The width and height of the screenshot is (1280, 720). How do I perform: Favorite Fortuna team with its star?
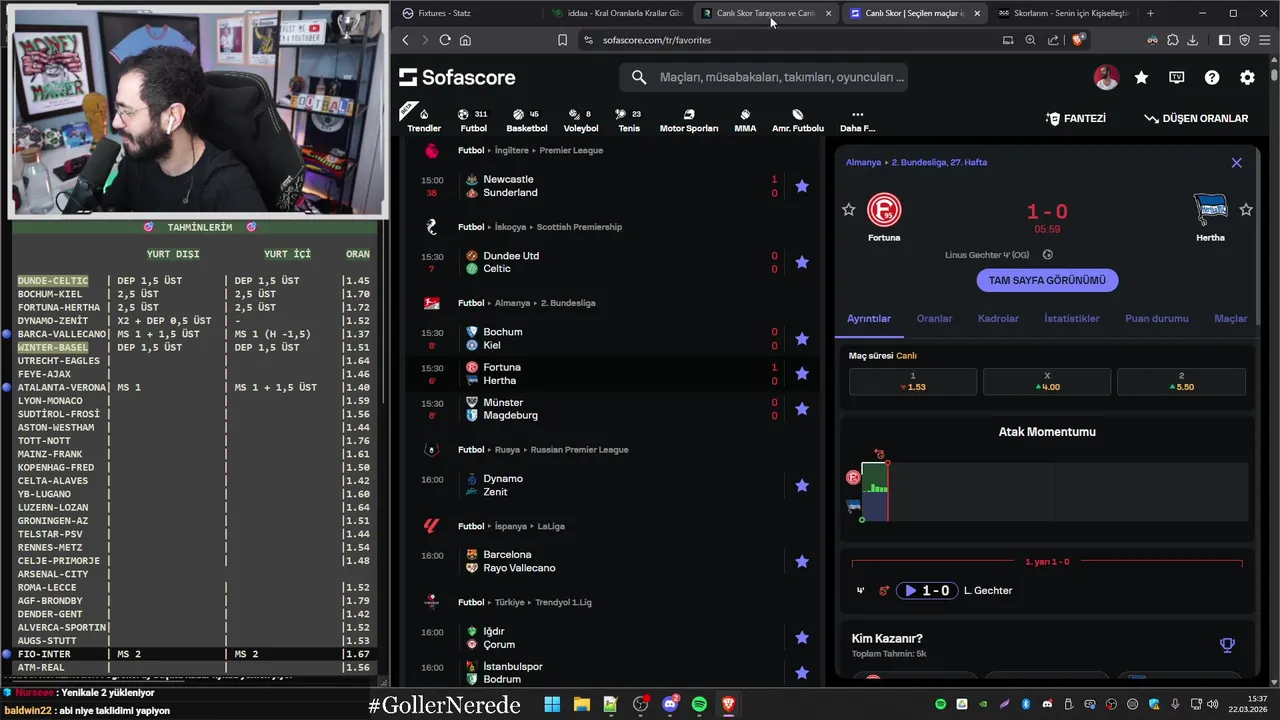[849, 209]
